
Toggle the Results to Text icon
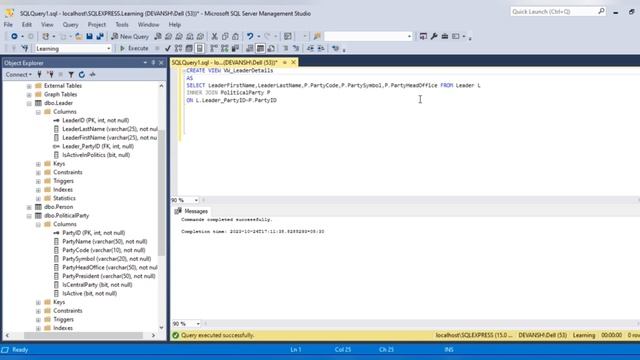(x=250, y=48)
